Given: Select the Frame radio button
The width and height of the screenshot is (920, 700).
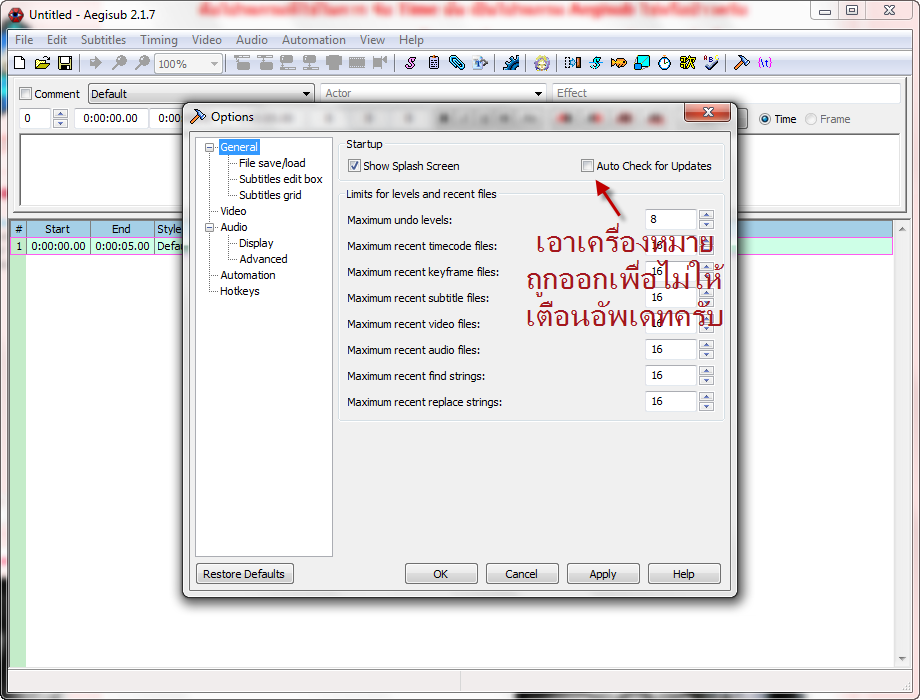Looking at the screenshot, I should pos(811,119).
